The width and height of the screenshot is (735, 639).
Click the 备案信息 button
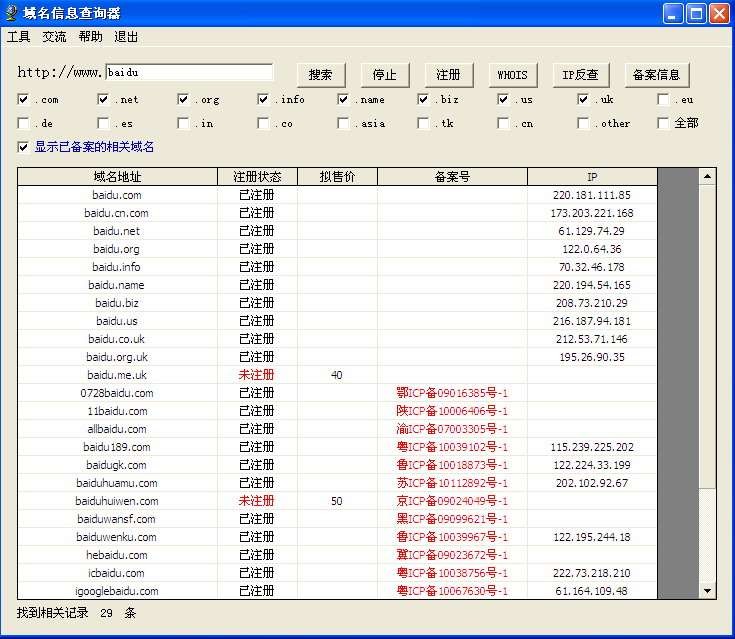coord(656,75)
